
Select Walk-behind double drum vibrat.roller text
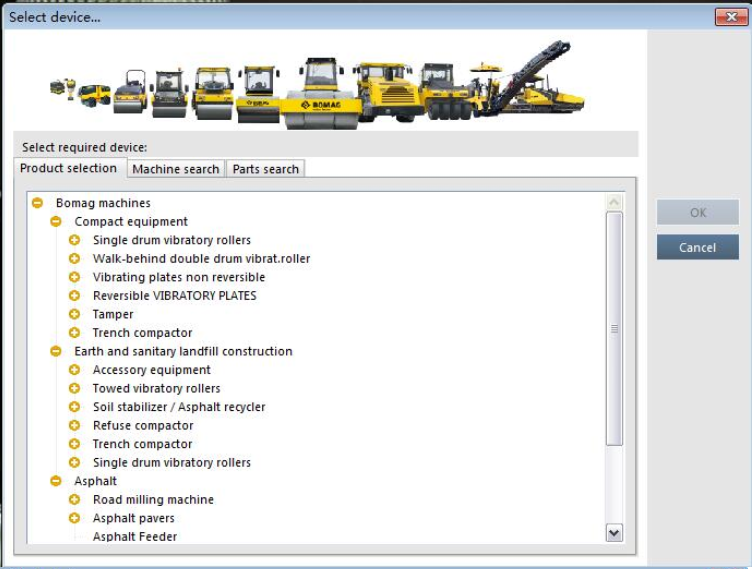[201, 259]
